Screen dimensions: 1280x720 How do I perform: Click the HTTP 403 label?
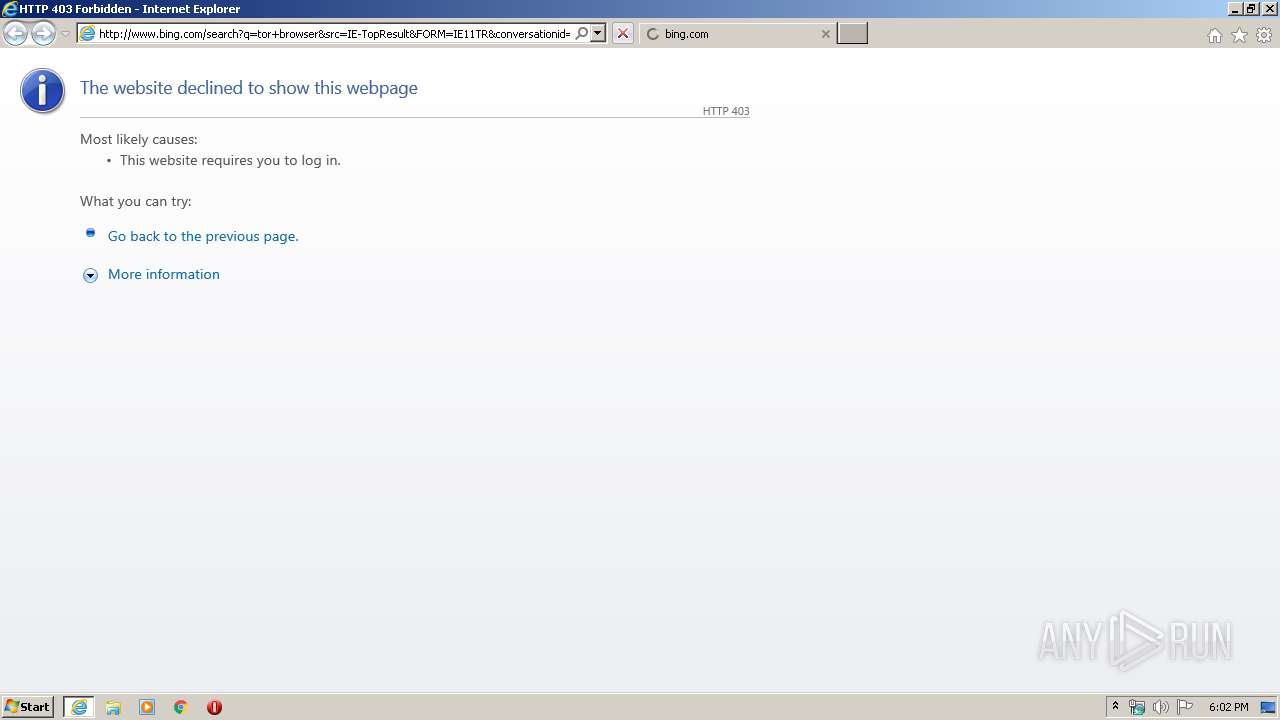click(726, 111)
